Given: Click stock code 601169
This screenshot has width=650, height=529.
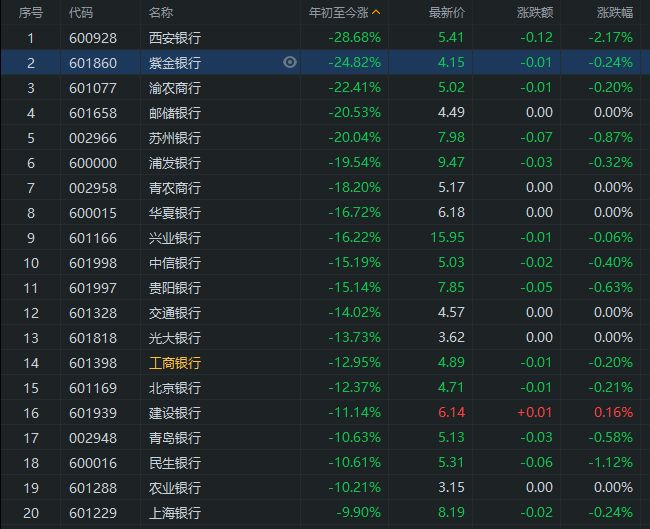Looking at the screenshot, I should click(x=93, y=388).
